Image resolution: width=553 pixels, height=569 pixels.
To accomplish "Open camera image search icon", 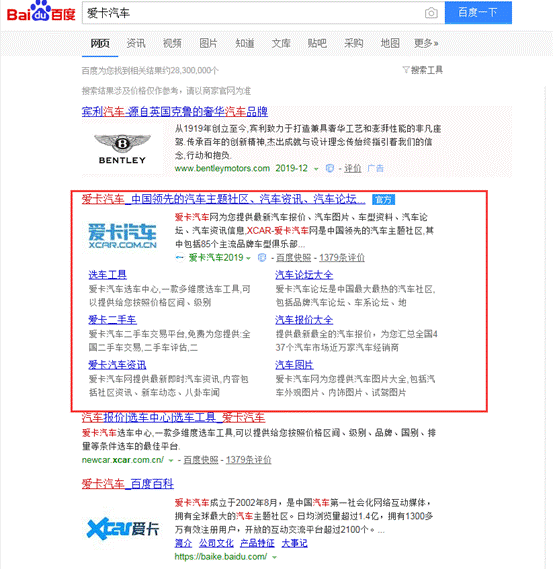I will click(x=431, y=13).
